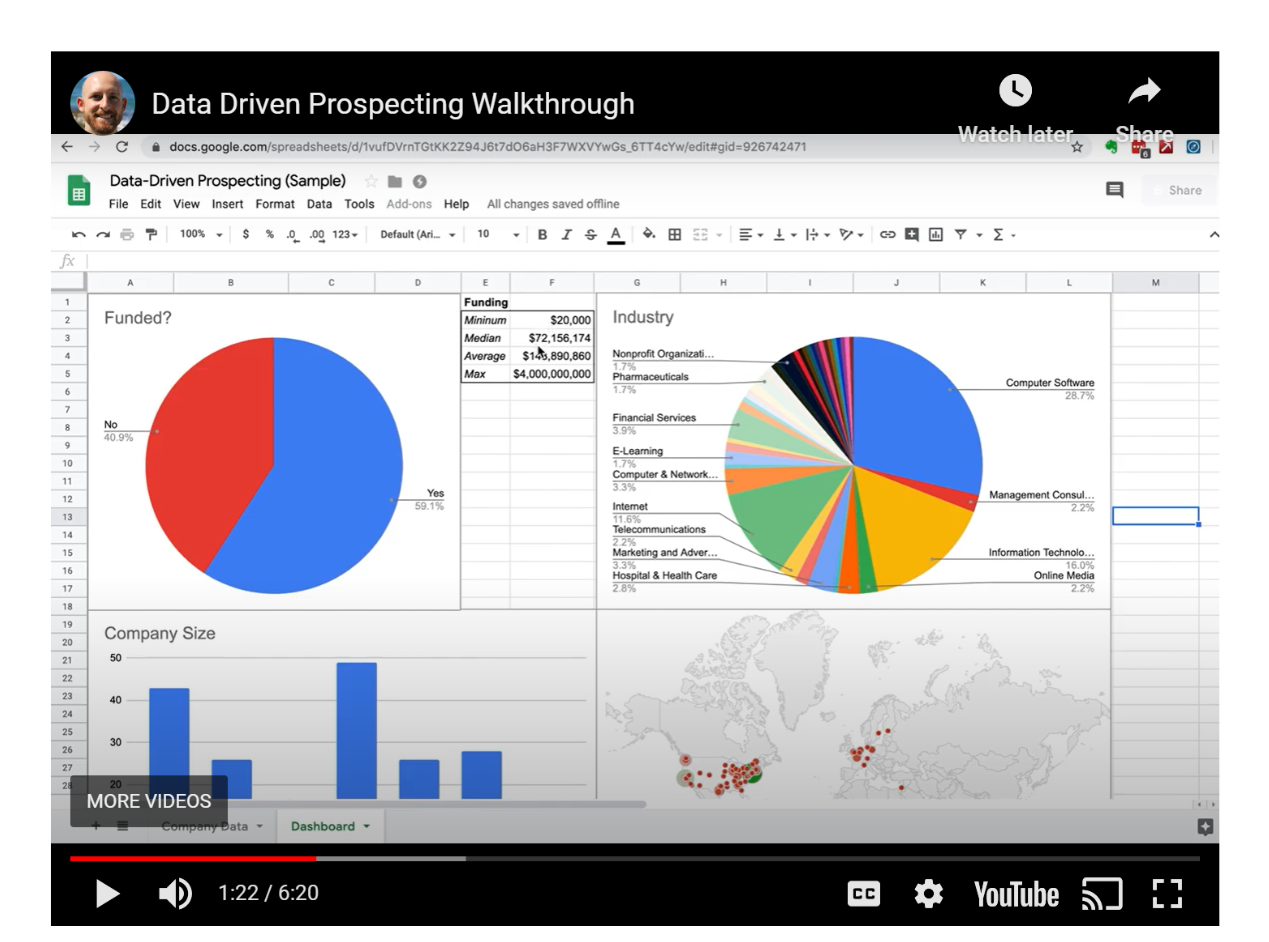Viewport: 1269px width, 942px height.
Task: Toggle closed captions CC button
Action: [863, 893]
